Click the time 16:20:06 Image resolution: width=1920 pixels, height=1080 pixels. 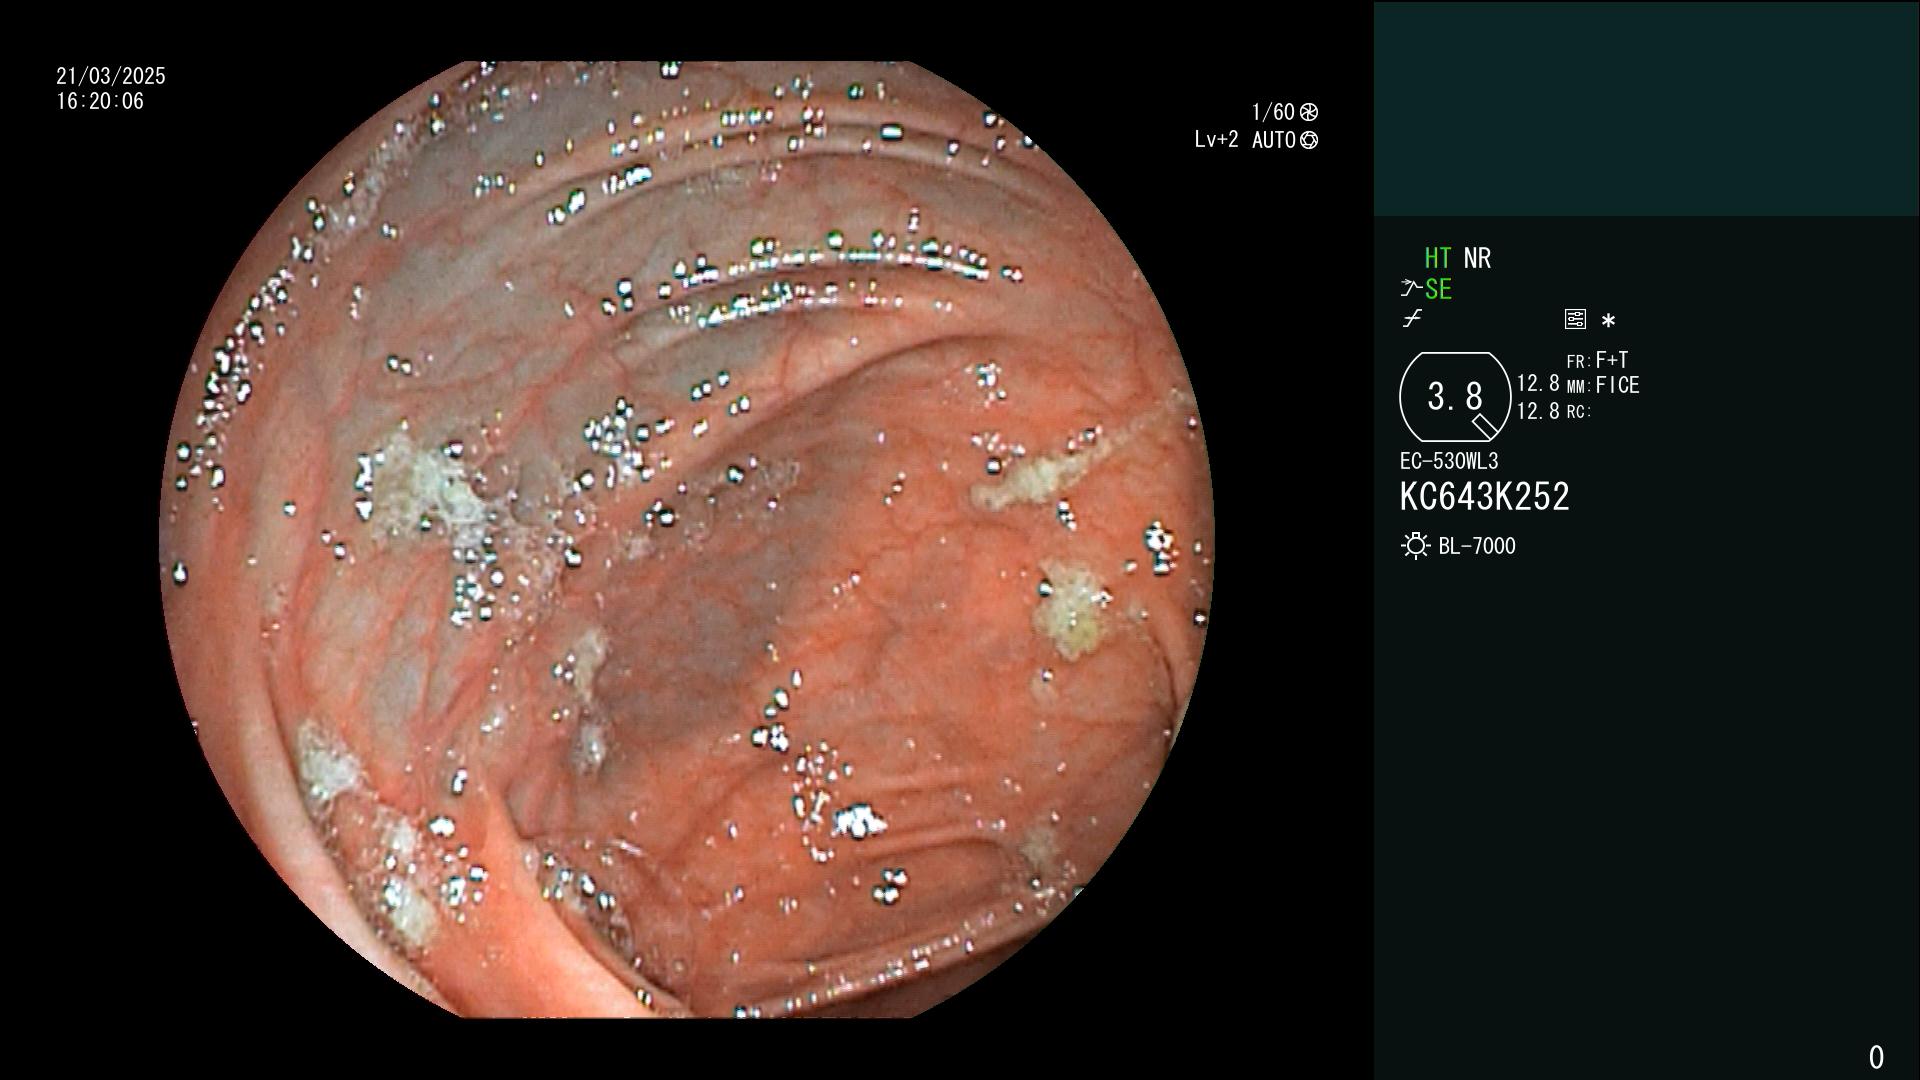(x=100, y=101)
